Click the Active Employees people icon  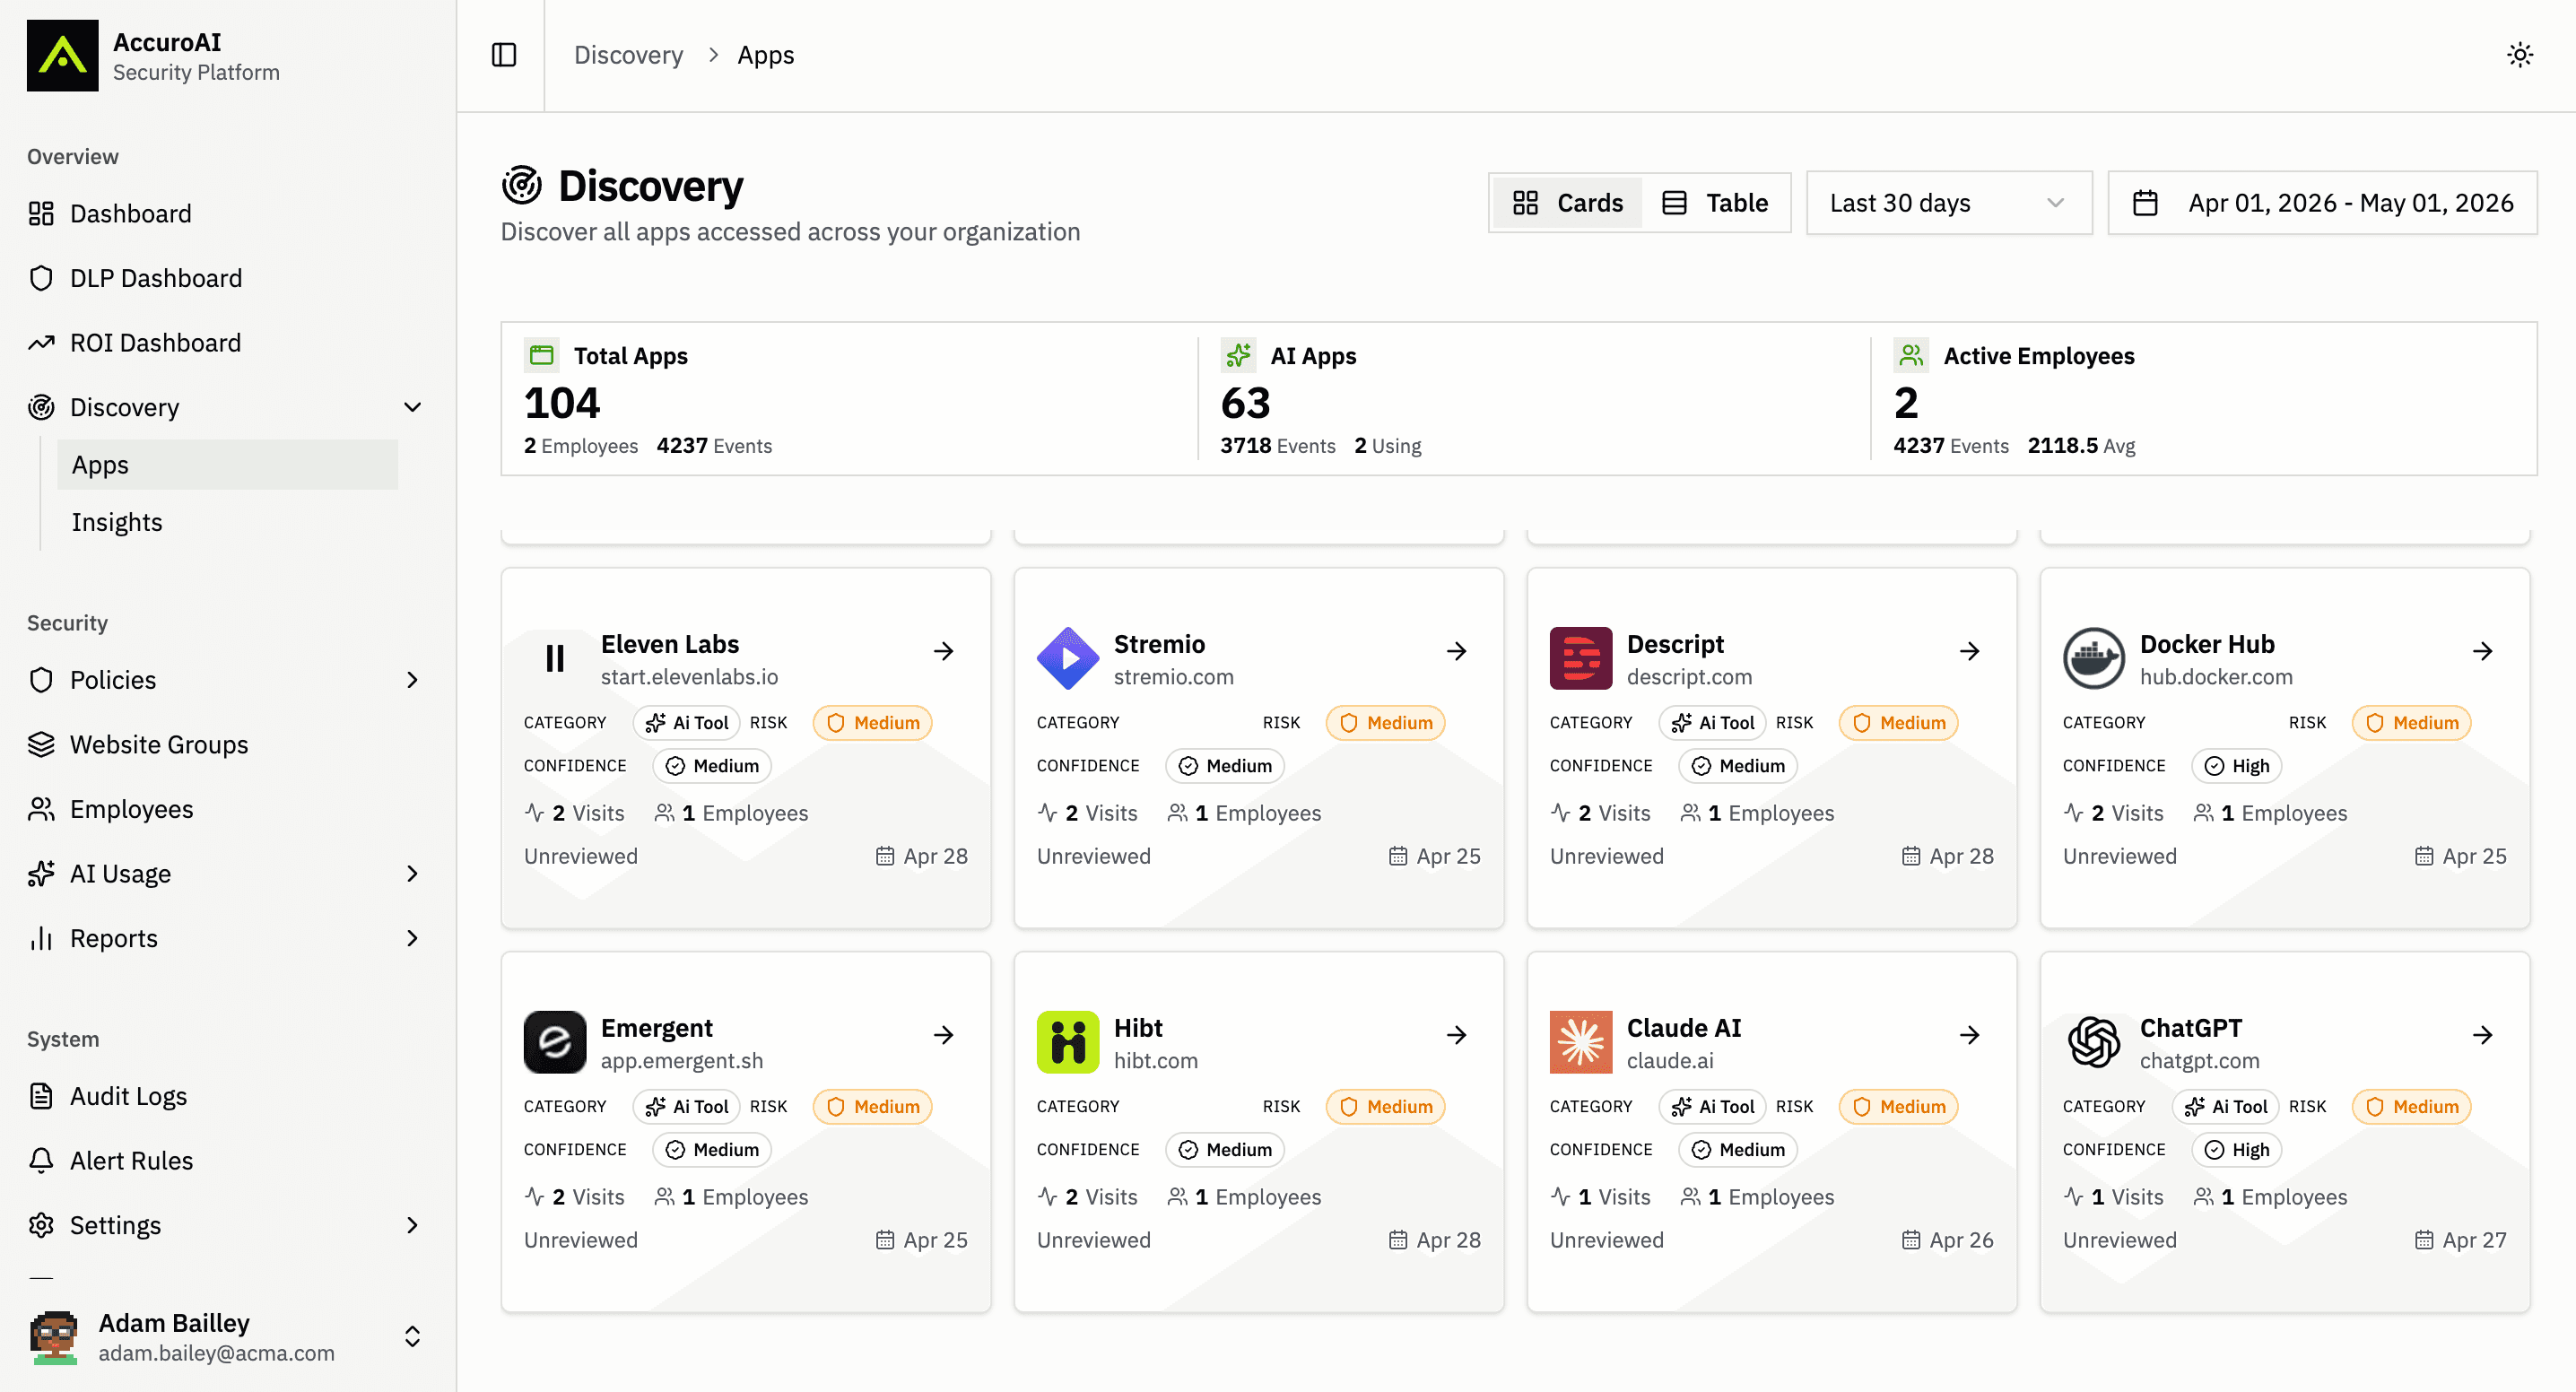[1911, 355]
